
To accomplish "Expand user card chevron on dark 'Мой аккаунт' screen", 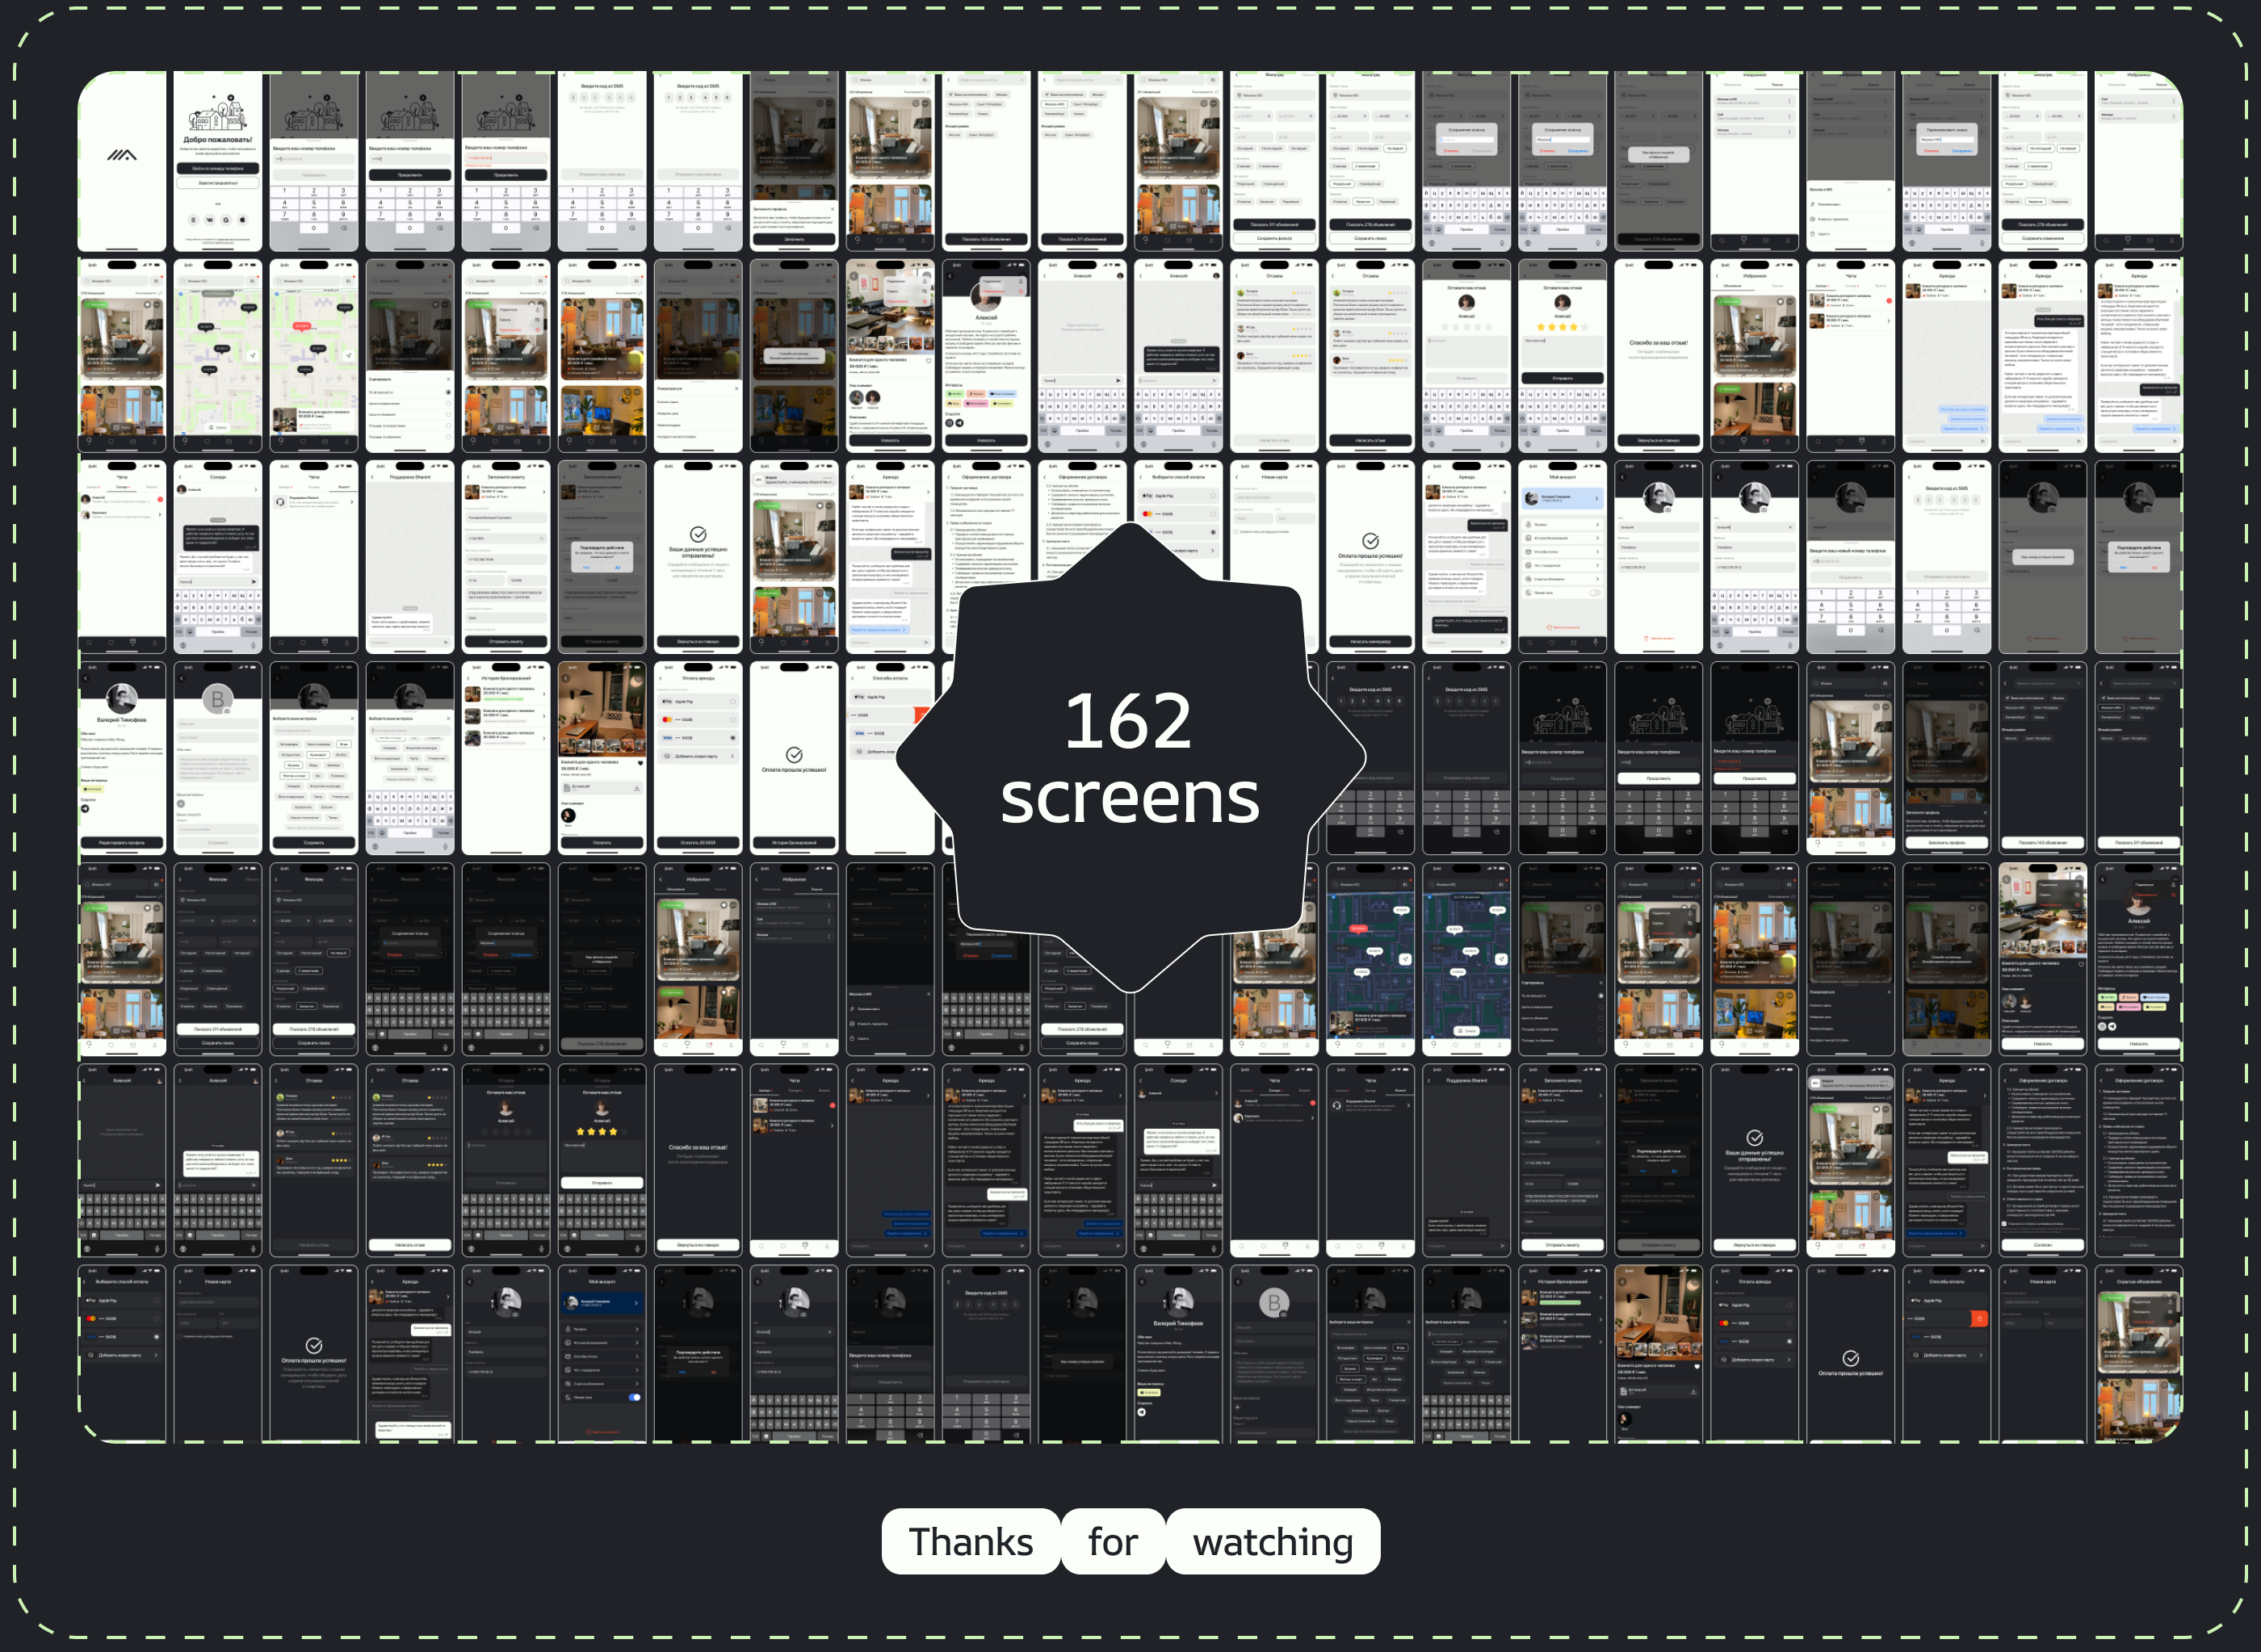I will click(x=637, y=1304).
